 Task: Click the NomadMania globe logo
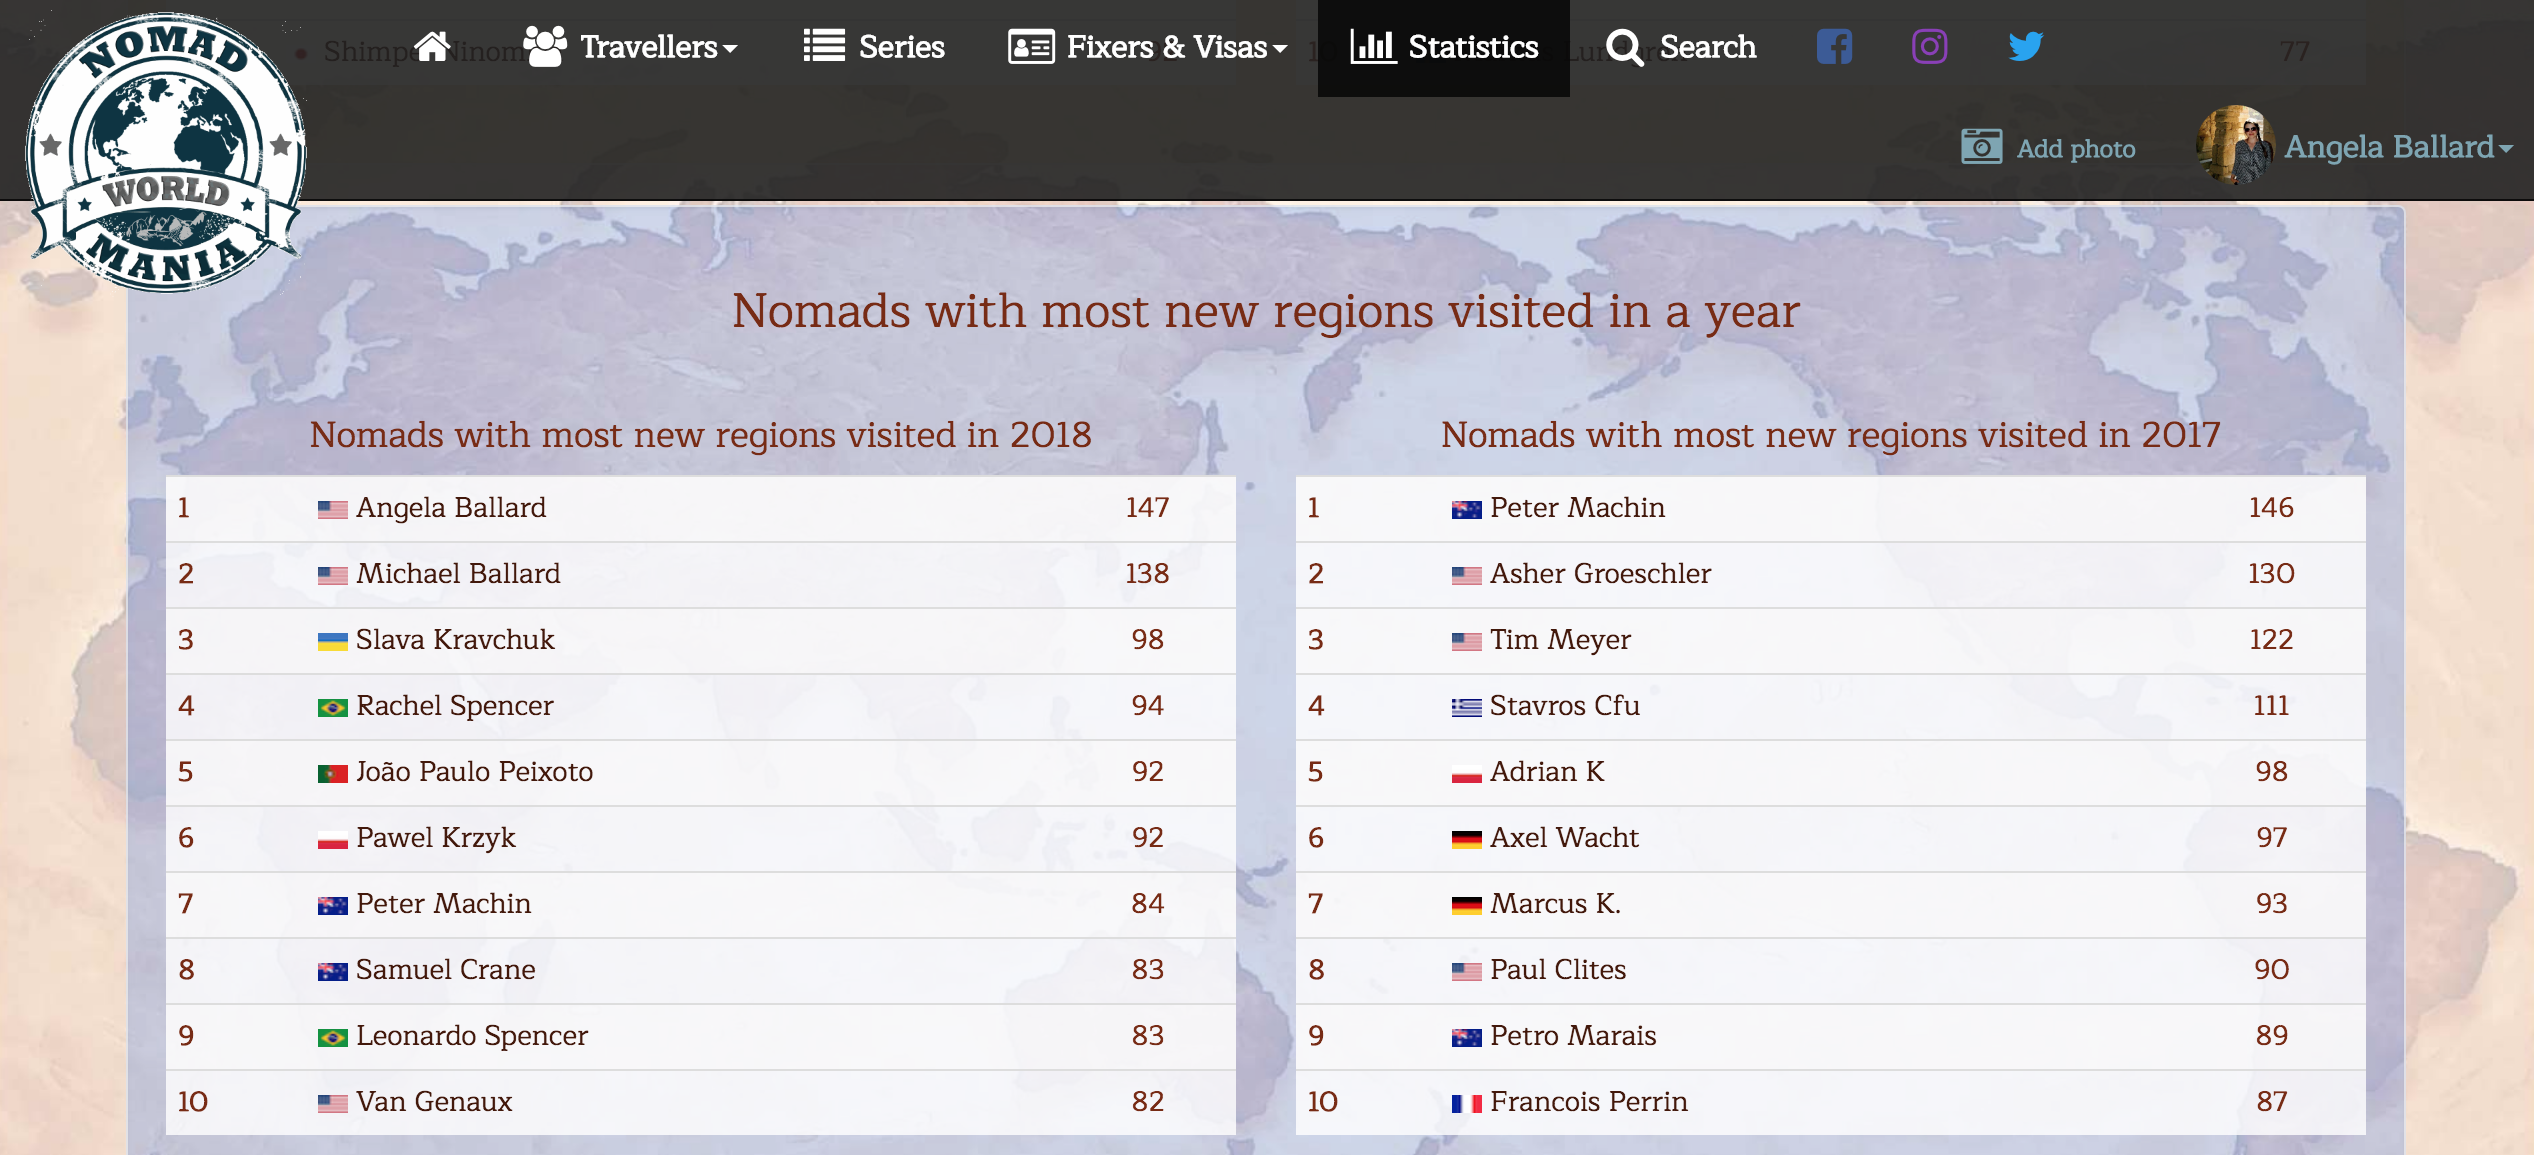point(166,152)
